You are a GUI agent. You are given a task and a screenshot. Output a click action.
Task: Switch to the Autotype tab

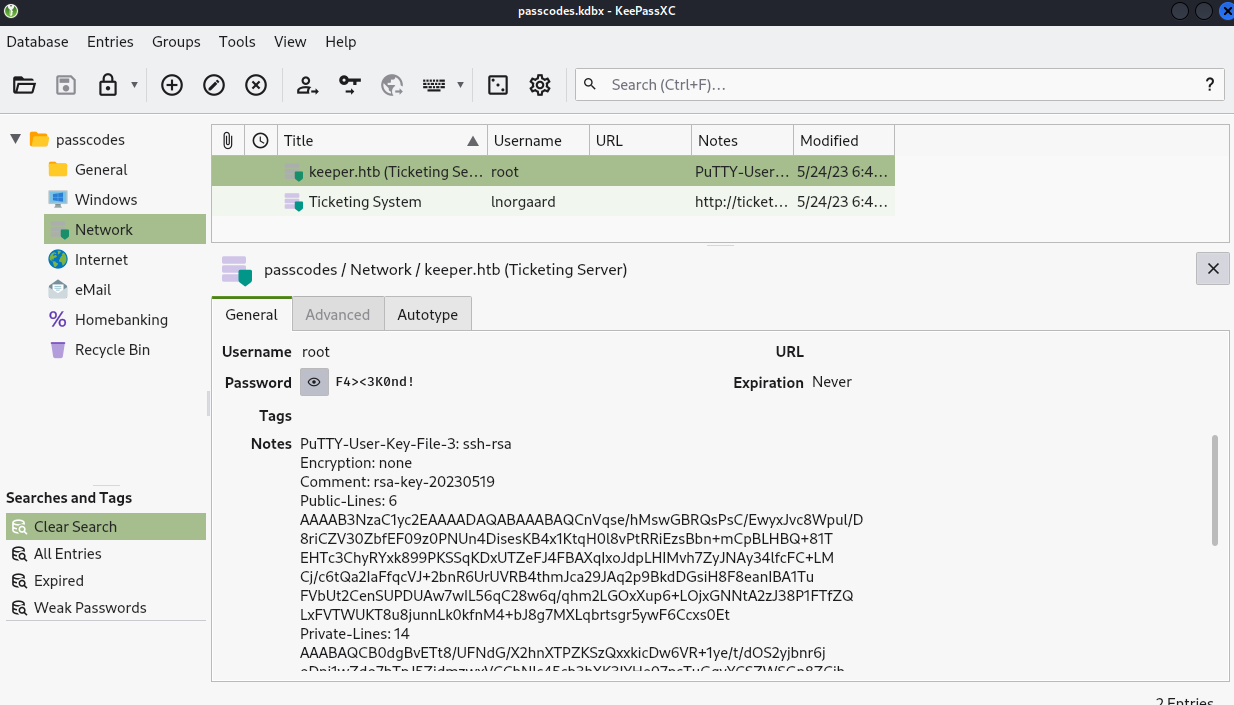[x=427, y=314]
